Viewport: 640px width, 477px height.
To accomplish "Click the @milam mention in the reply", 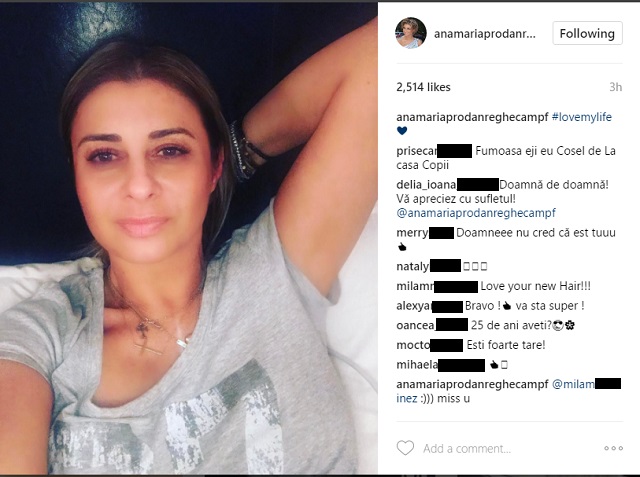I will pyautogui.click(x=586, y=384).
